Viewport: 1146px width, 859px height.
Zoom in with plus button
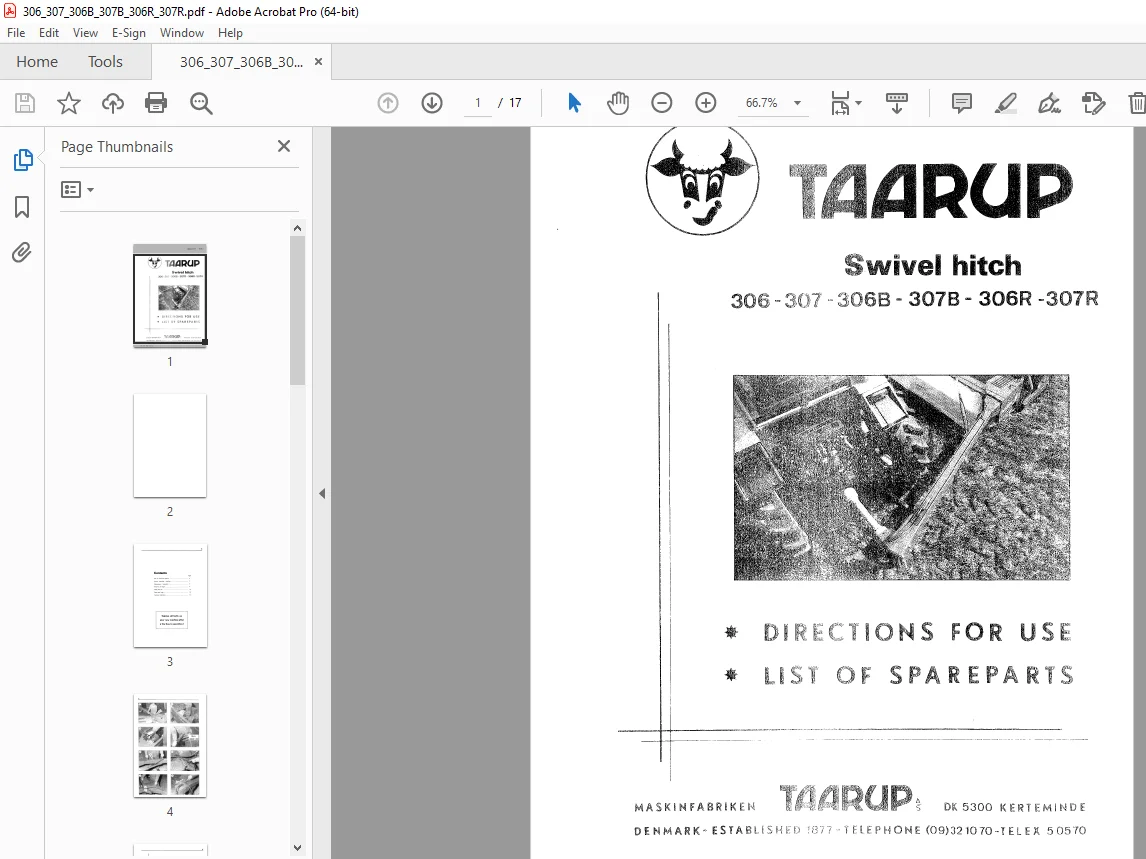[x=705, y=103]
